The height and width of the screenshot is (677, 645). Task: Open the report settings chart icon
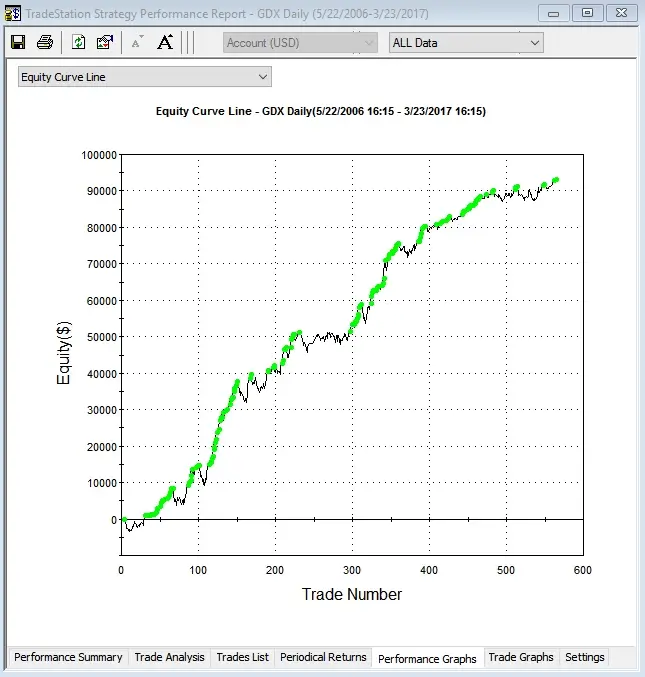[x=105, y=42]
